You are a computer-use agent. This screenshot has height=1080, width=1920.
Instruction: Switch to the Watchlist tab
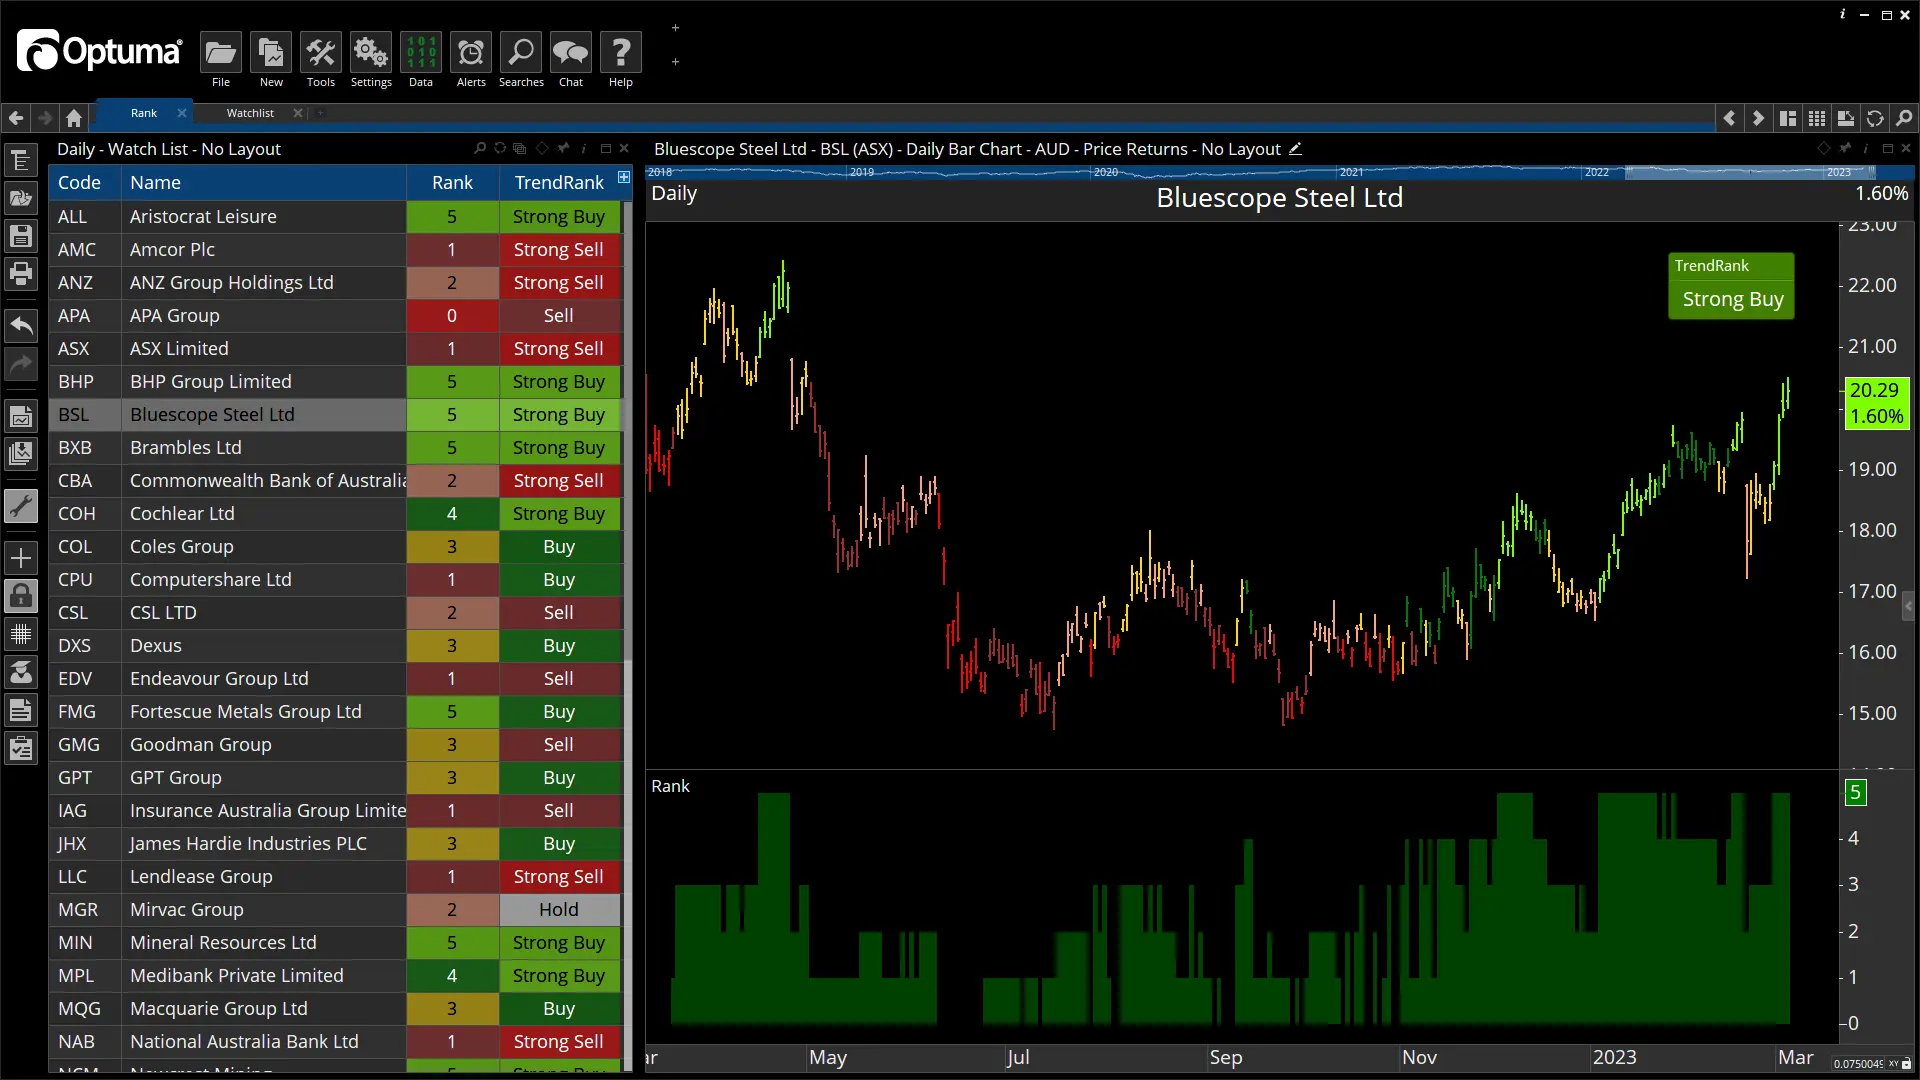tap(250, 113)
